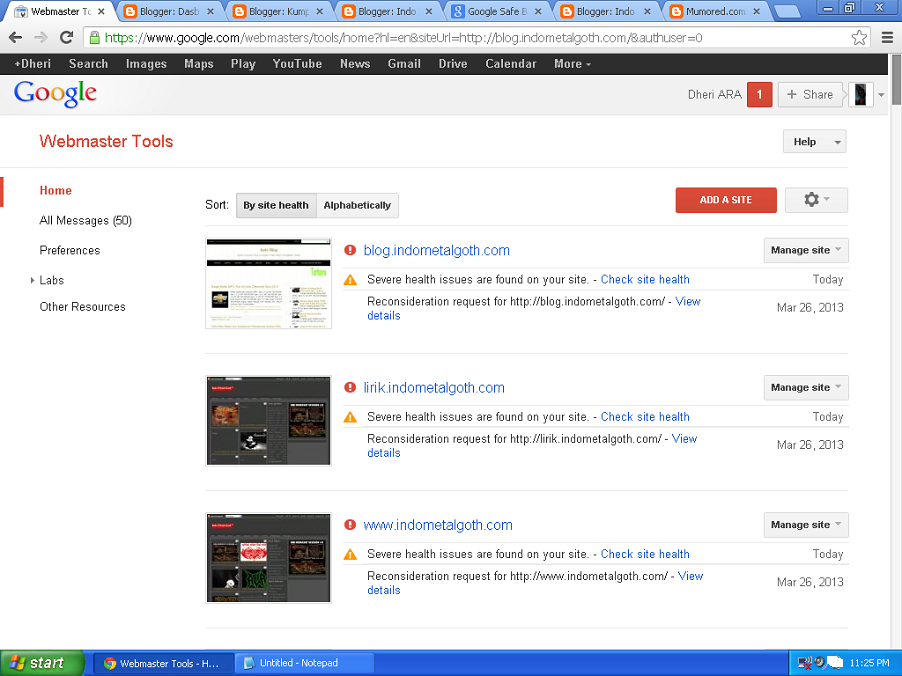902x676 pixels.
Task: Check site health for blog.indometalgoth.com
Action: [645, 280]
